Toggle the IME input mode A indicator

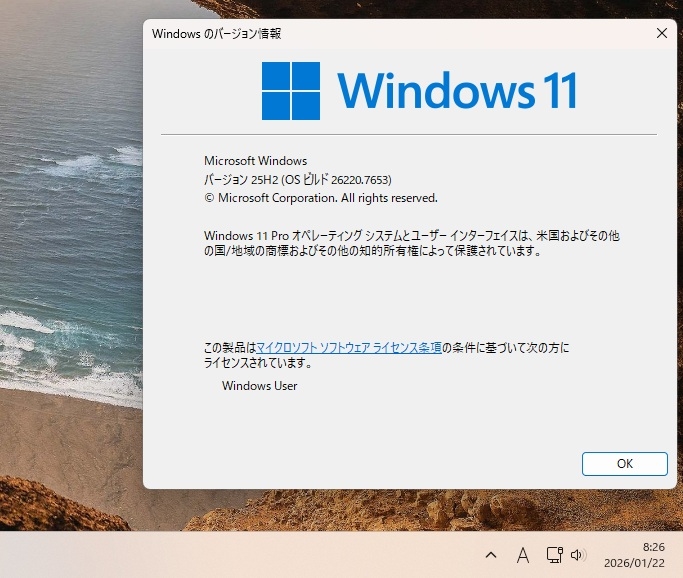[523, 555]
